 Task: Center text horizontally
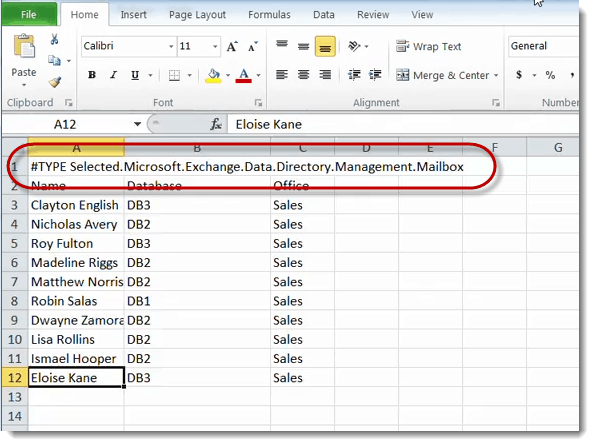303,75
